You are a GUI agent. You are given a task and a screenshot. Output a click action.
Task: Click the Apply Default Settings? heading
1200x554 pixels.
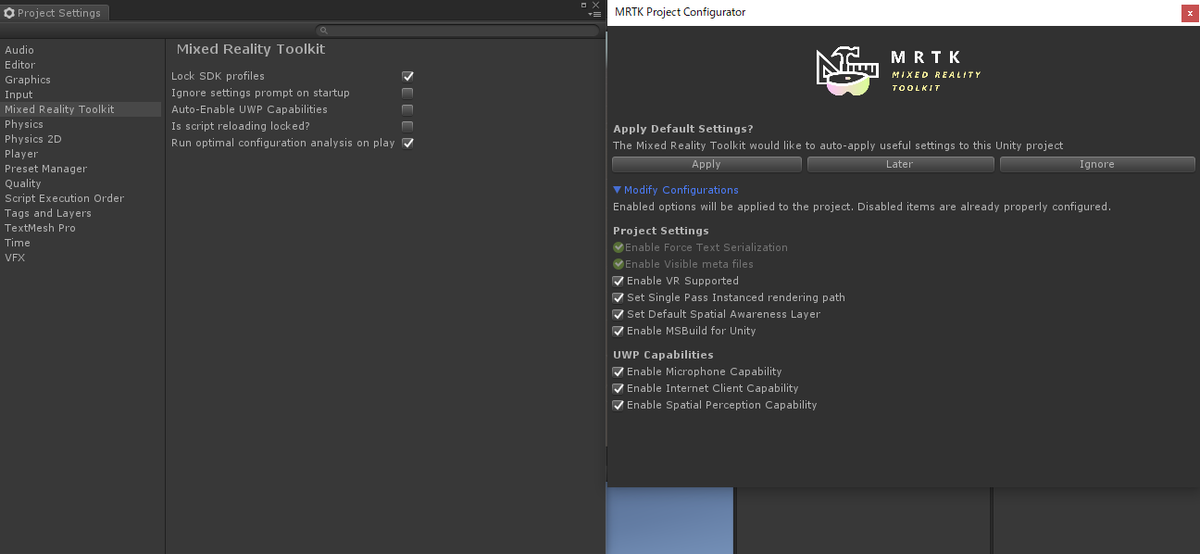(x=683, y=129)
